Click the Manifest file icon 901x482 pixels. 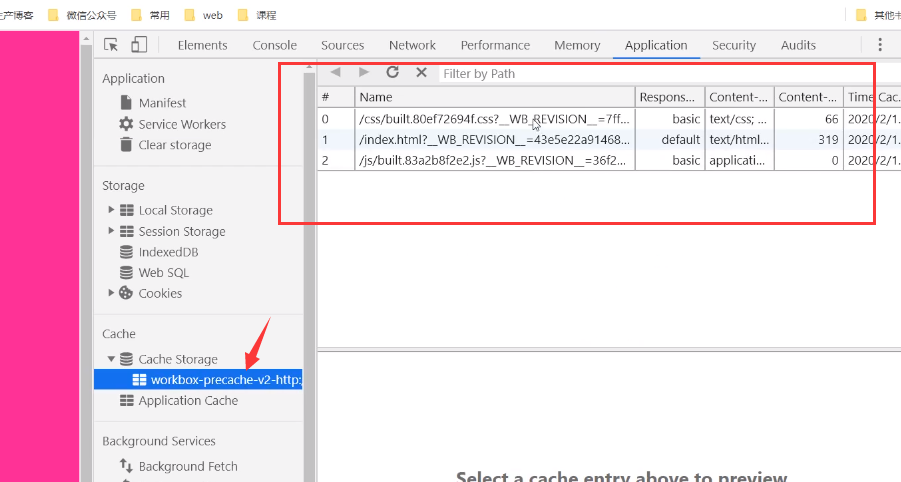point(126,102)
